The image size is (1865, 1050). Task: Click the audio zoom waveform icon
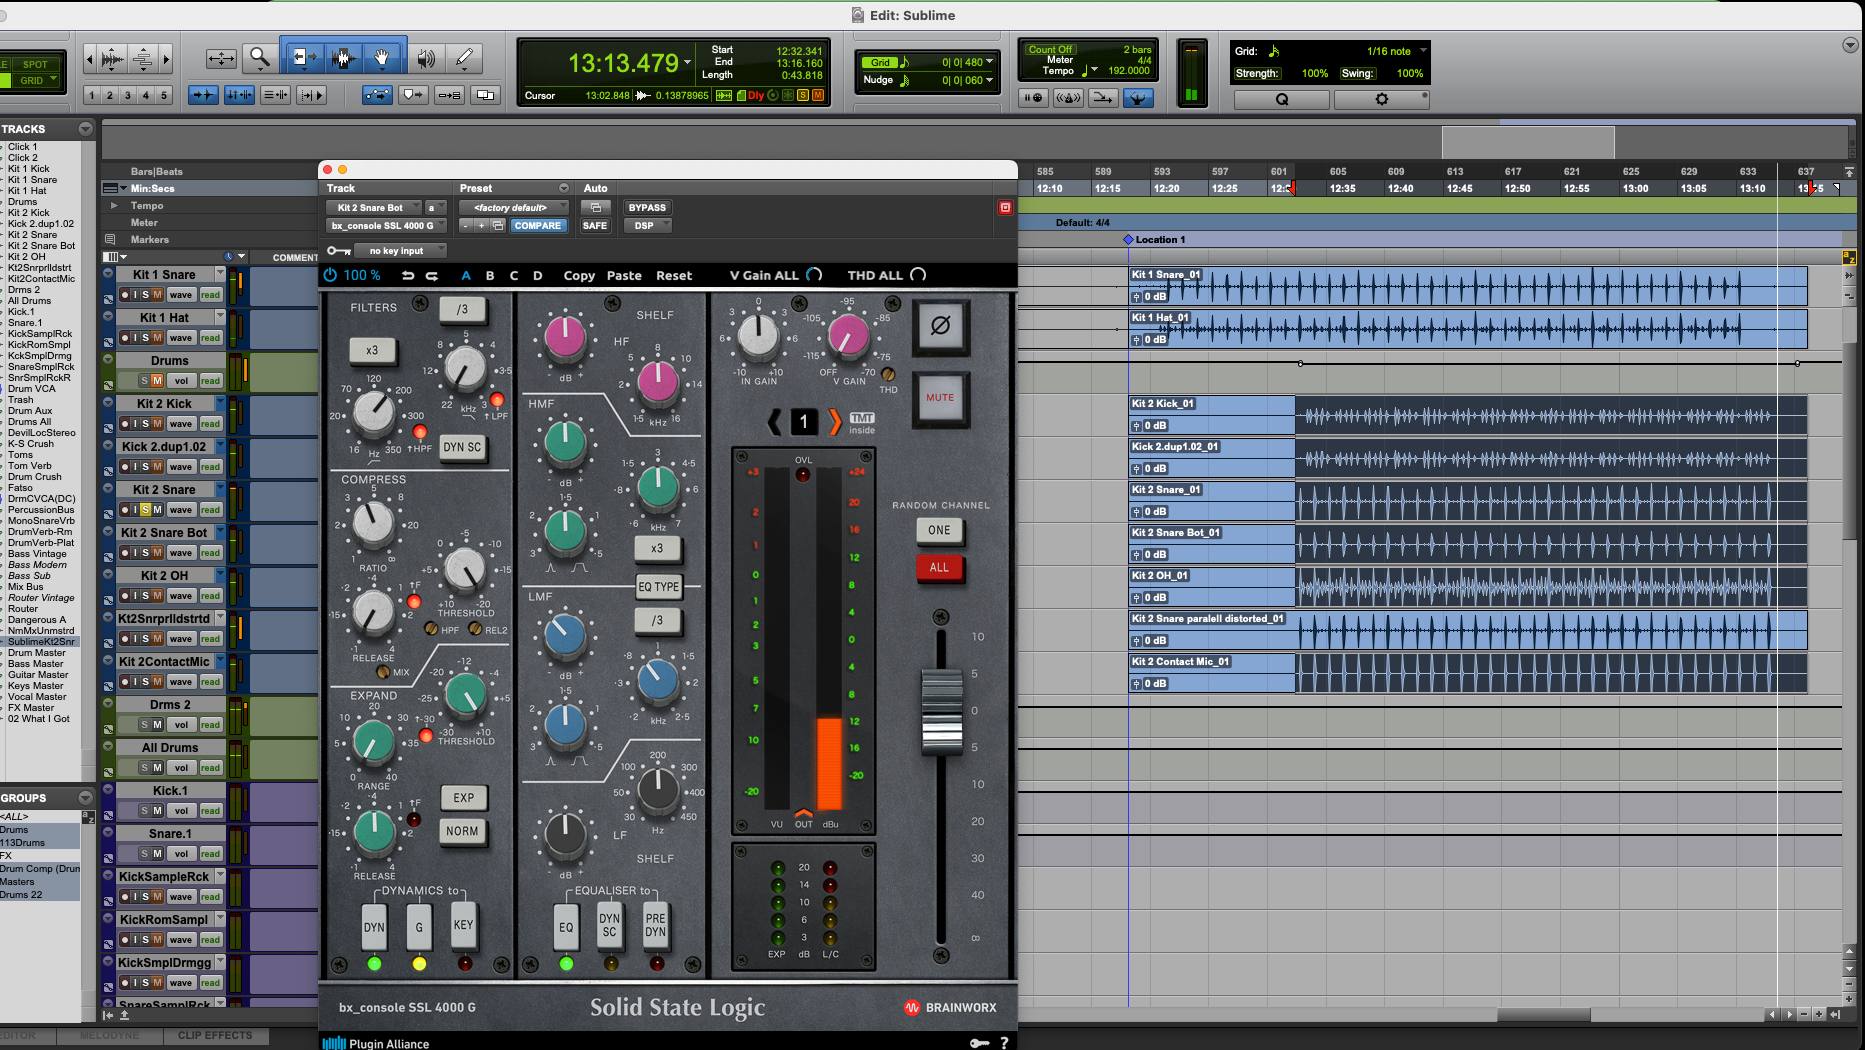pyautogui.click(x=112, y=59)
